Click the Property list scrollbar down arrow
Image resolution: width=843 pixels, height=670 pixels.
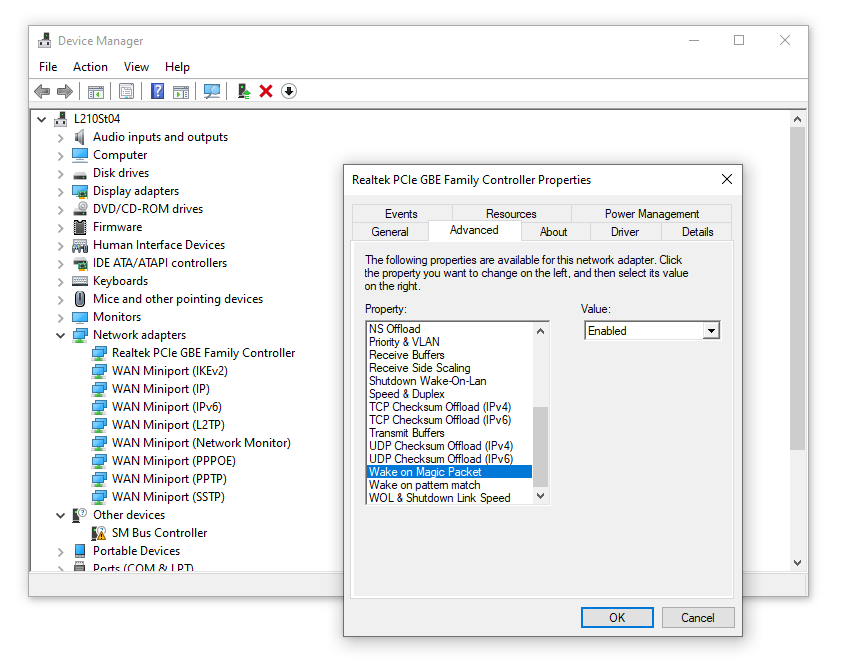point(541,496)
